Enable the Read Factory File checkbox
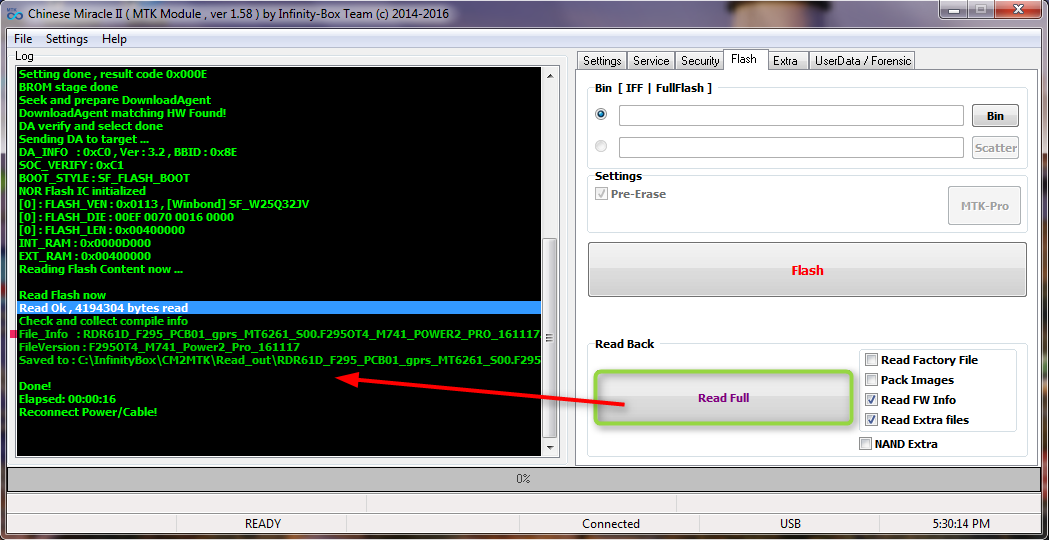 click(872, 360)
